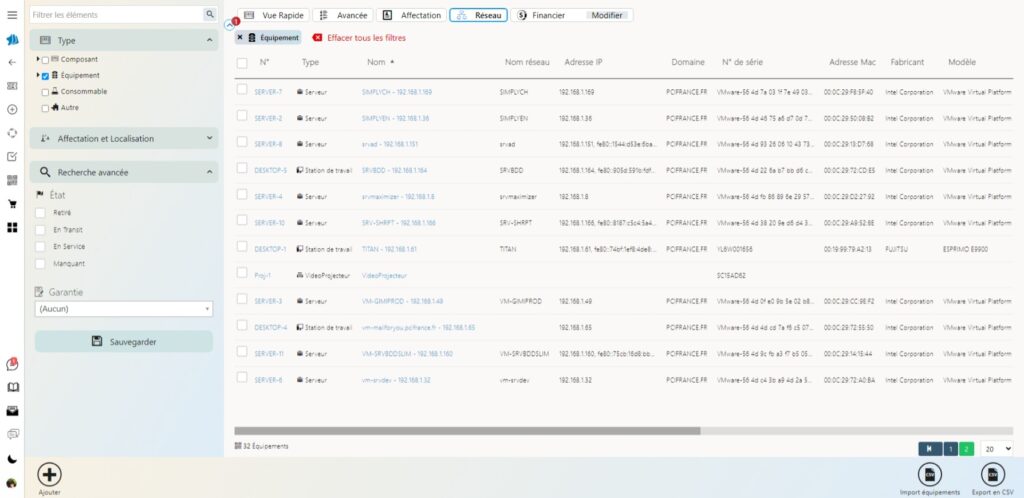This screenshot has width=1024, height=498.
Task: Switch to the Financier tab
Action: point(548,15)
